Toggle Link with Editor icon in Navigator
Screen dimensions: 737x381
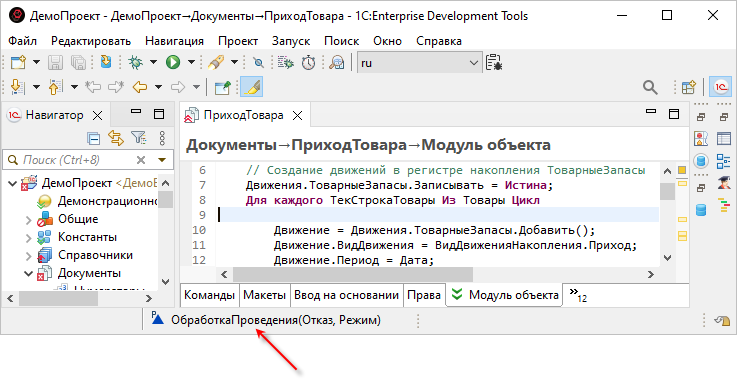click(116, 138)
